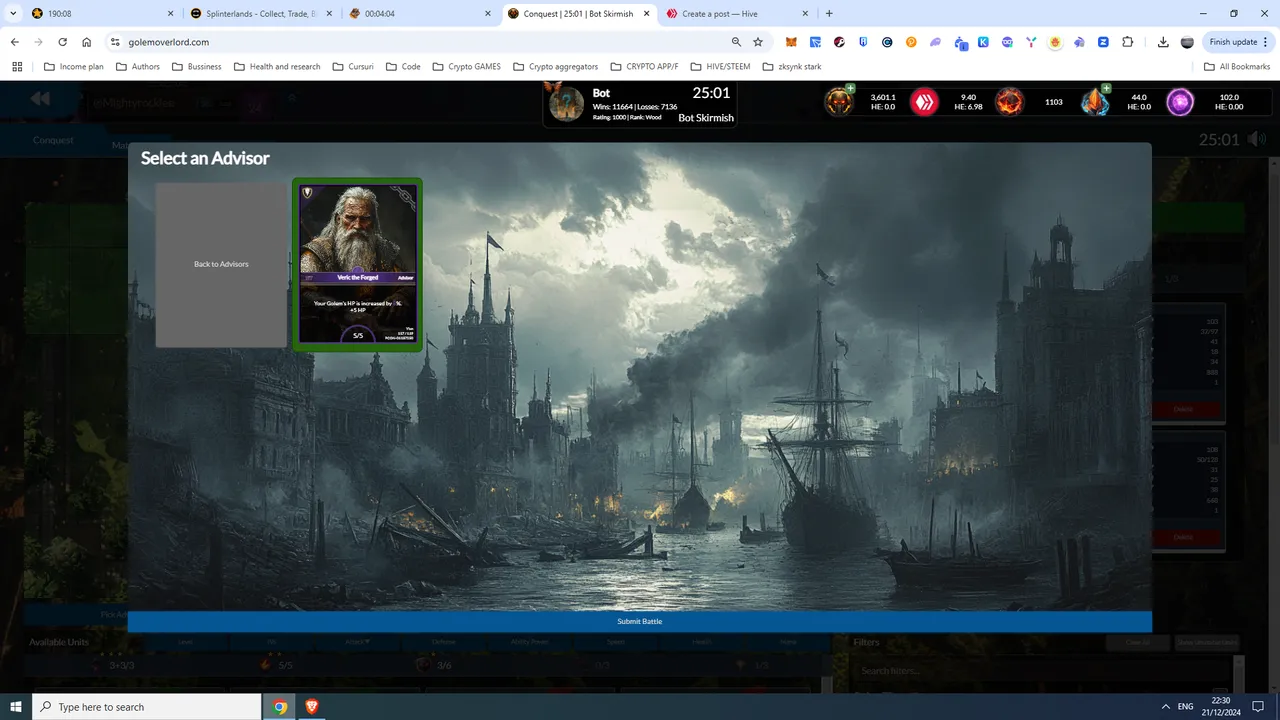Open the All Bookmarks folder
The height and width of the screenshot is (720, 1280).
(x=1237, y=67)
